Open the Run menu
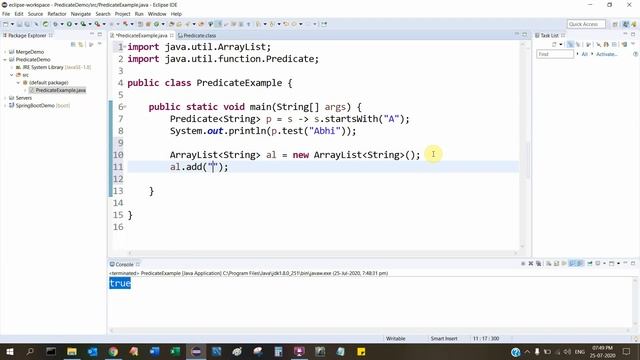This screenshot has width=640, height=360. click(139, 14)
